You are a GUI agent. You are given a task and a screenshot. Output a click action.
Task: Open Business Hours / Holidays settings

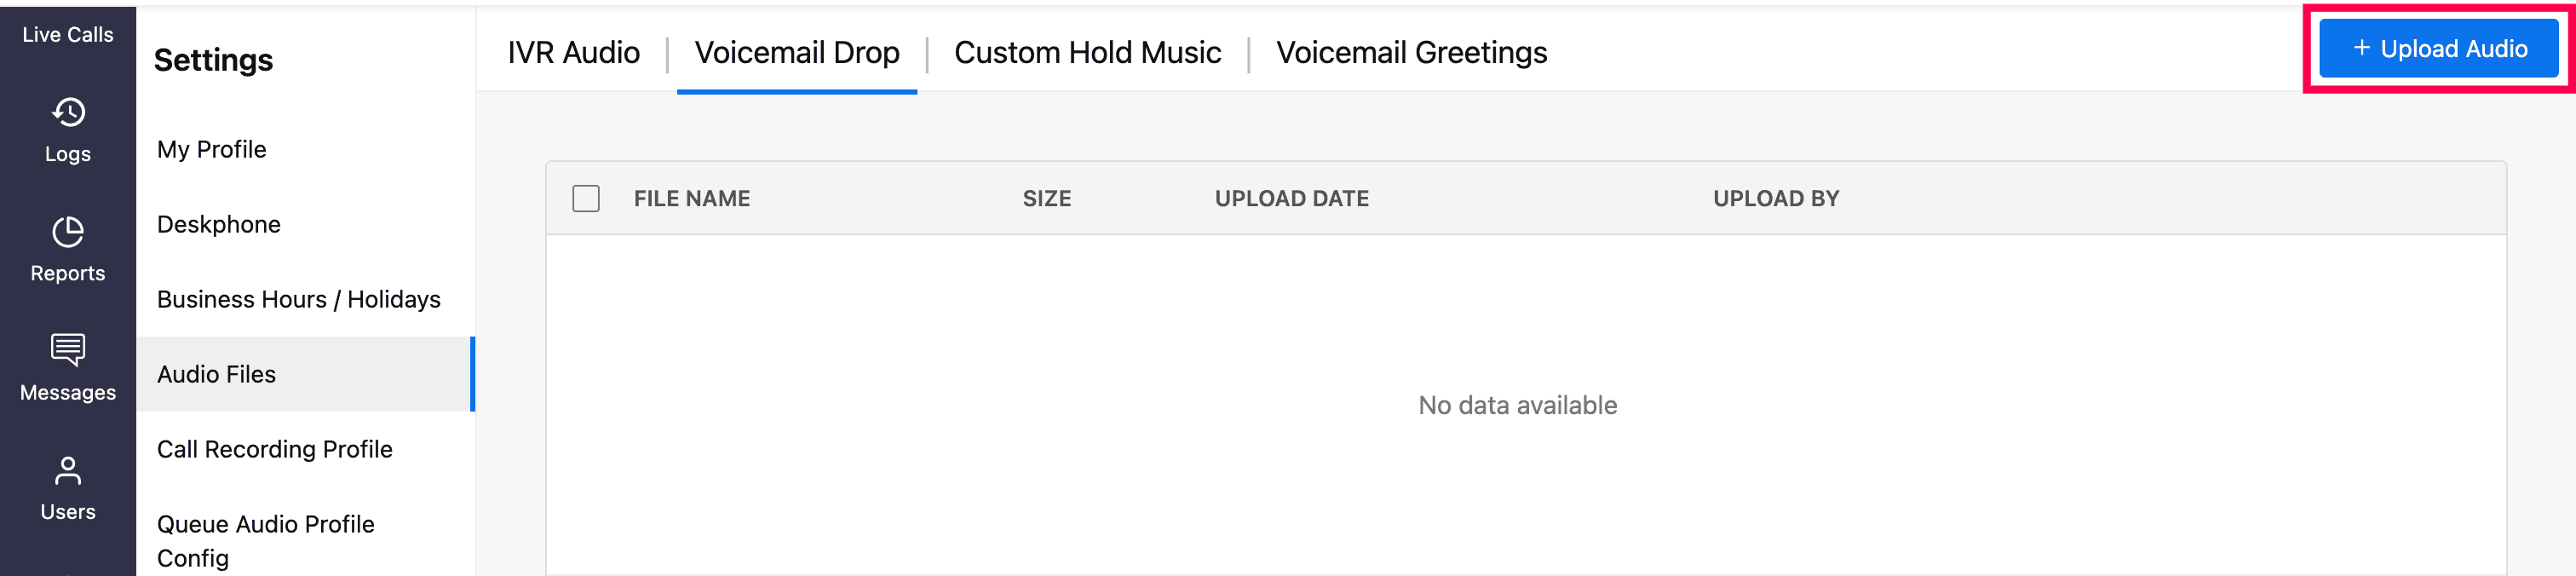pyautogui.click(x=298, y=299)
